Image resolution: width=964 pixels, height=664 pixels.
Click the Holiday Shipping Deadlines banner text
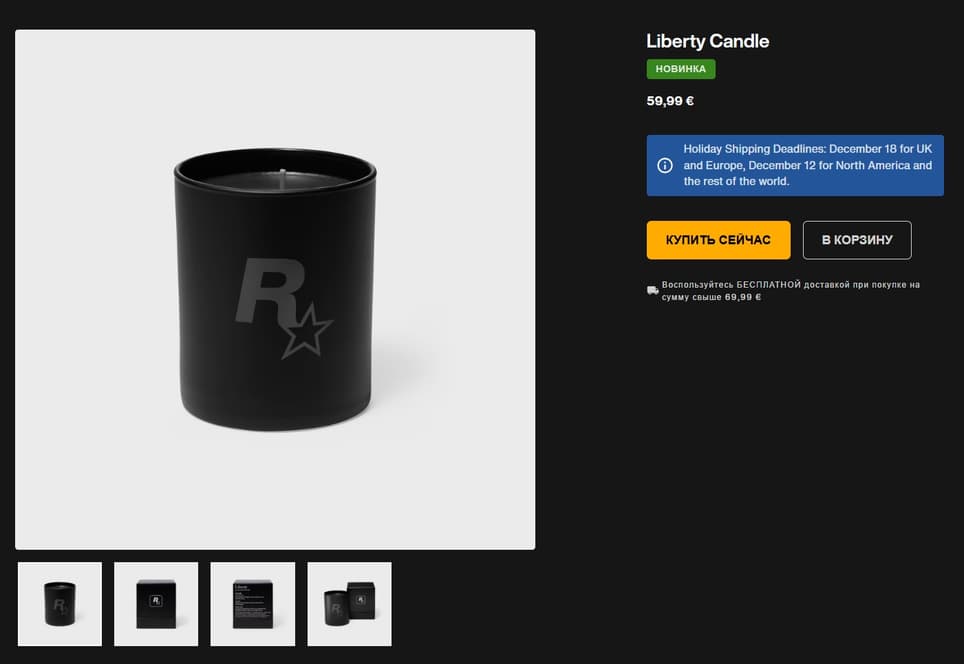click(808, 165)
